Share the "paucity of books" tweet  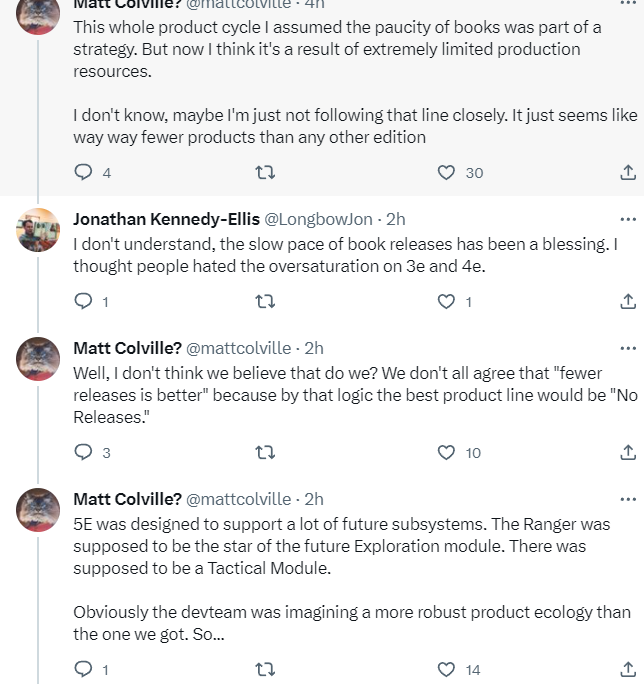[x=628, y=172]
